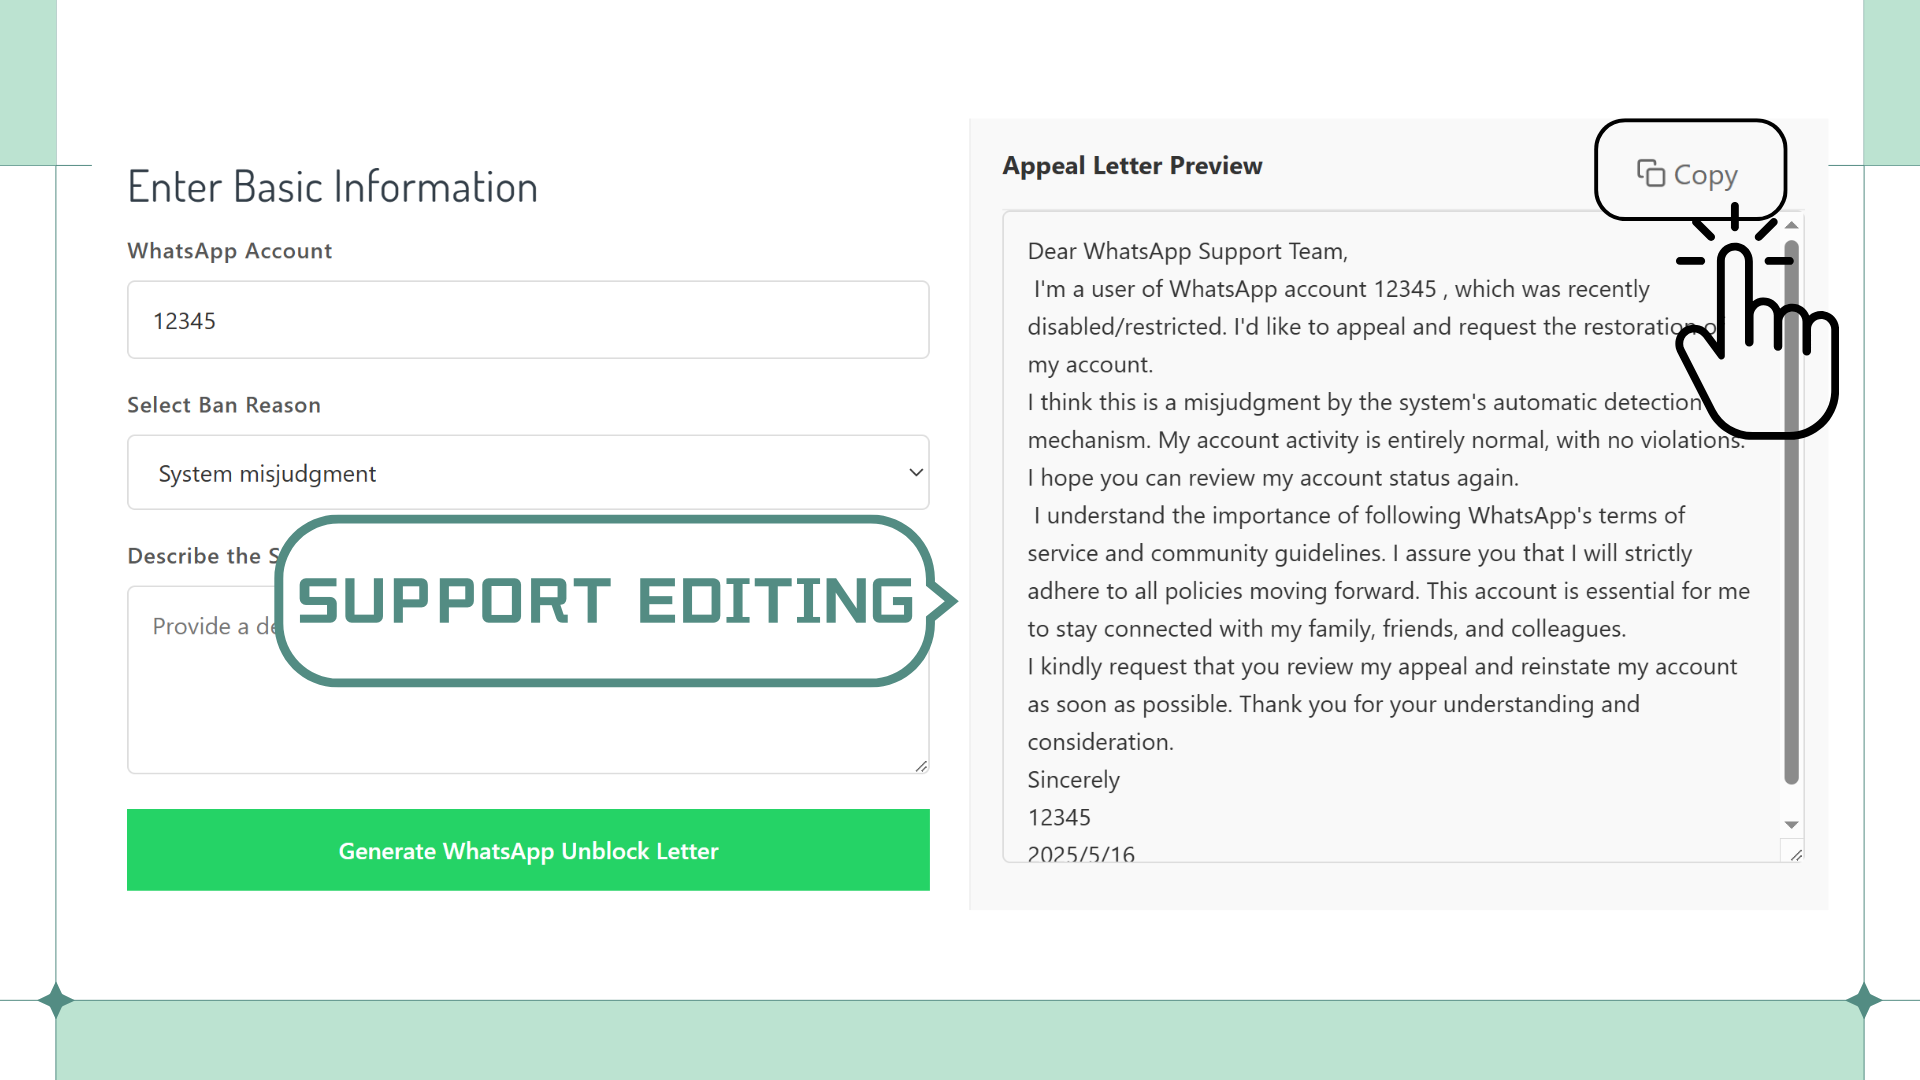This screenshot has width=1920, height=1080.
Task: Click the Enter Basic Information heading
Action: tap(332, 187)
